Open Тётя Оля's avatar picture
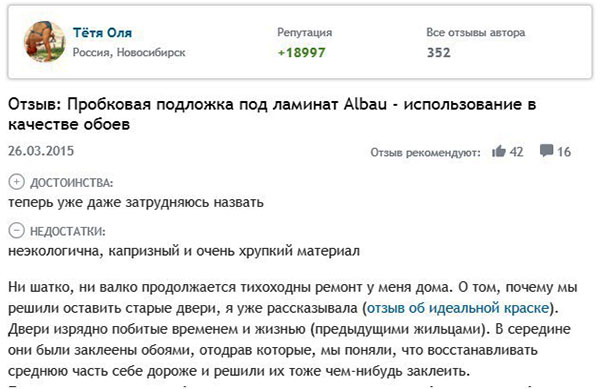600x389 pixels. 44,41
